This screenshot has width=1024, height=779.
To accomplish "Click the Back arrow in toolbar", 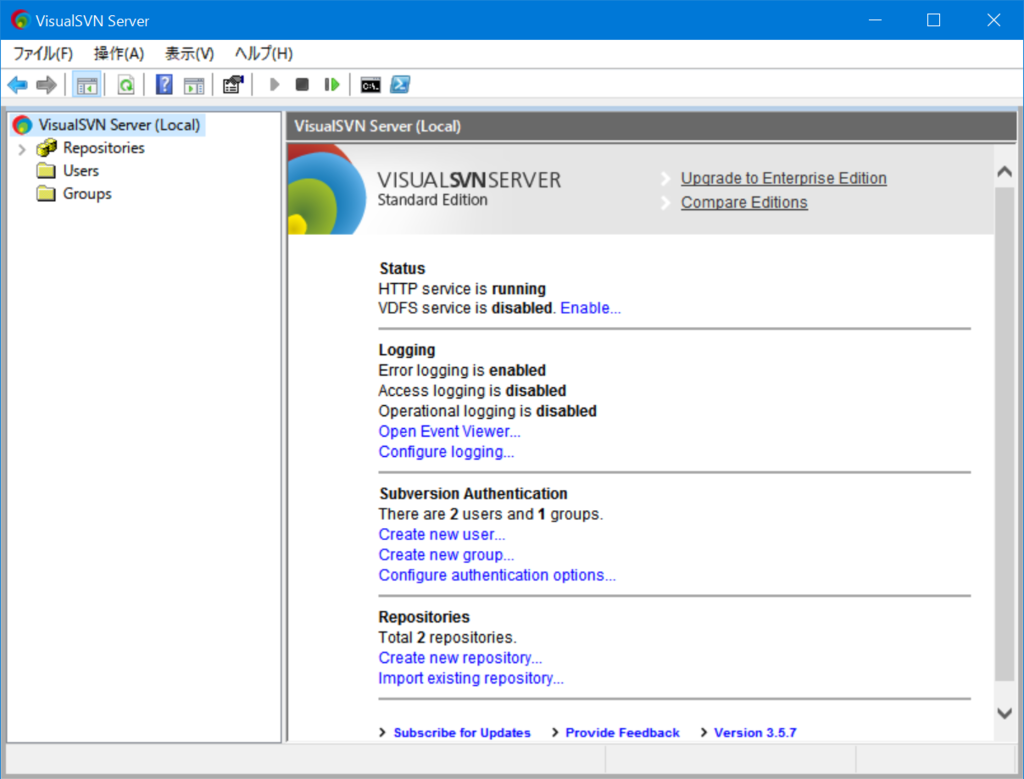I will coord(18,85).
